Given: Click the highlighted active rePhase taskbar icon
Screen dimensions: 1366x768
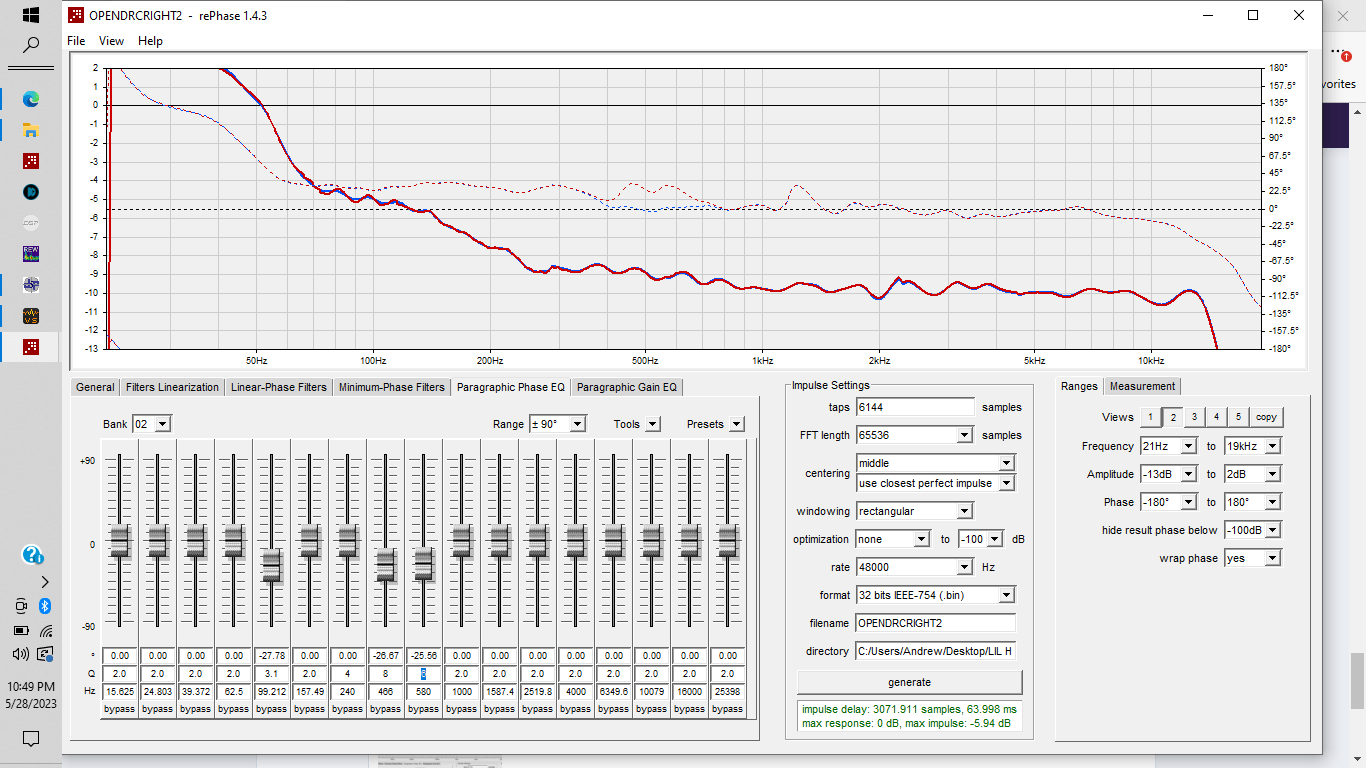Looking at the screenshot, I should (x=31, y=347).
